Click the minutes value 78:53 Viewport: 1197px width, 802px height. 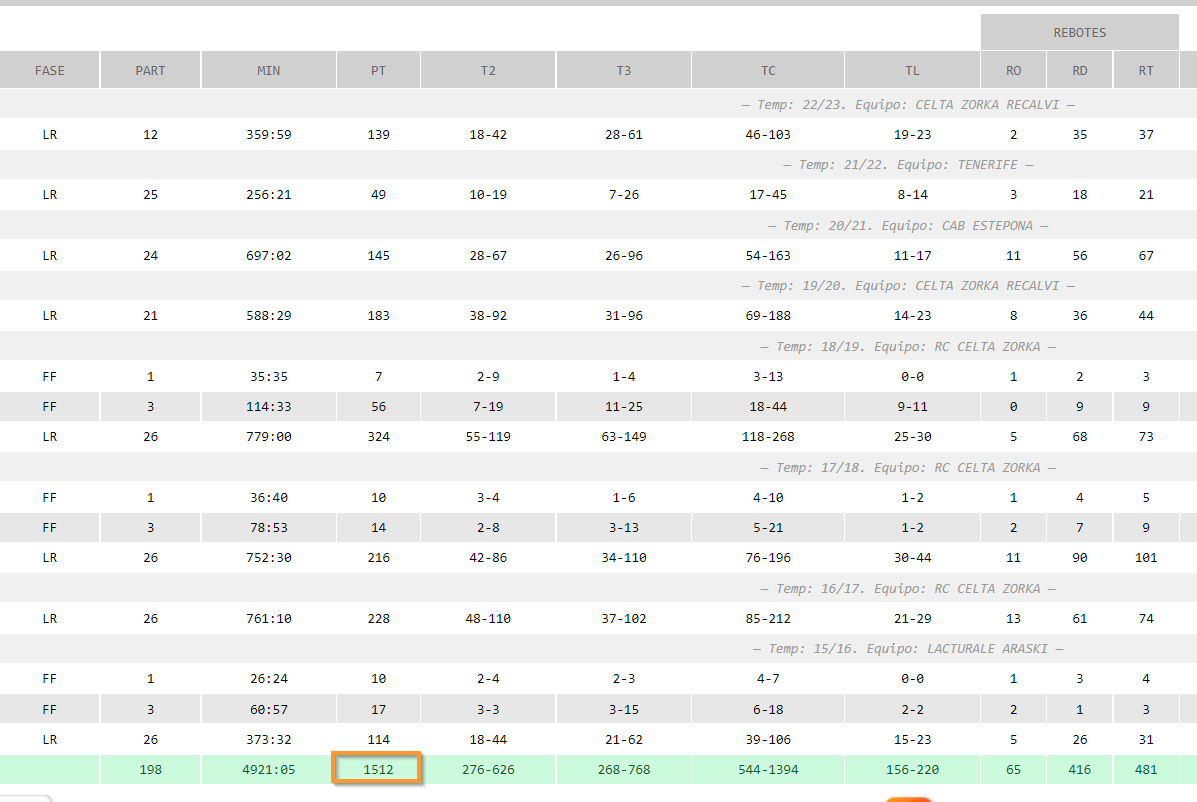(x=269, y=527)
